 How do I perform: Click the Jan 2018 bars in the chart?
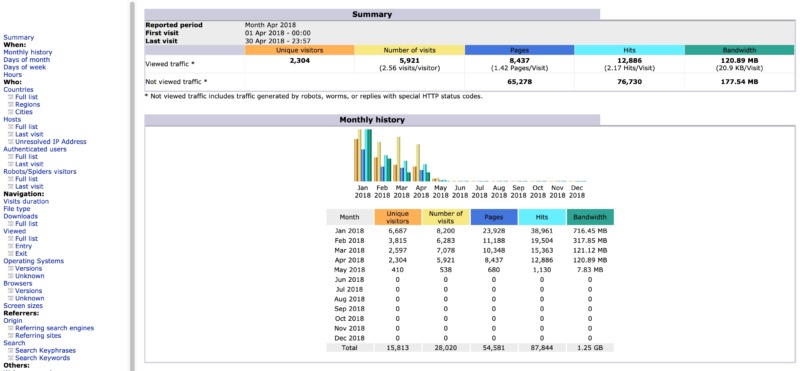(x=363, y=156)
